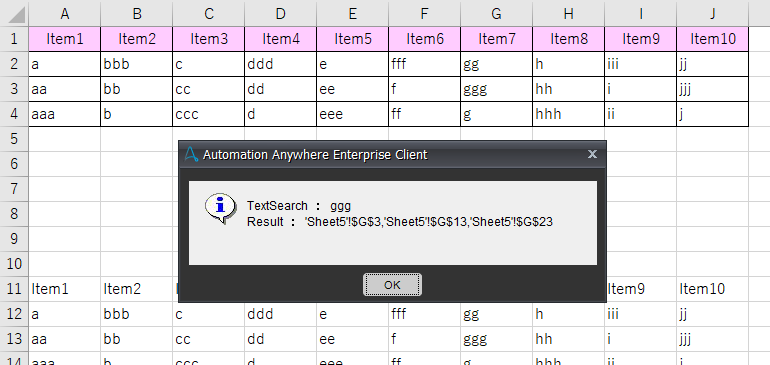Viewport: 770px width, 365px height.
Task: Click pink Item5 header cell
Action: point(353,39)
